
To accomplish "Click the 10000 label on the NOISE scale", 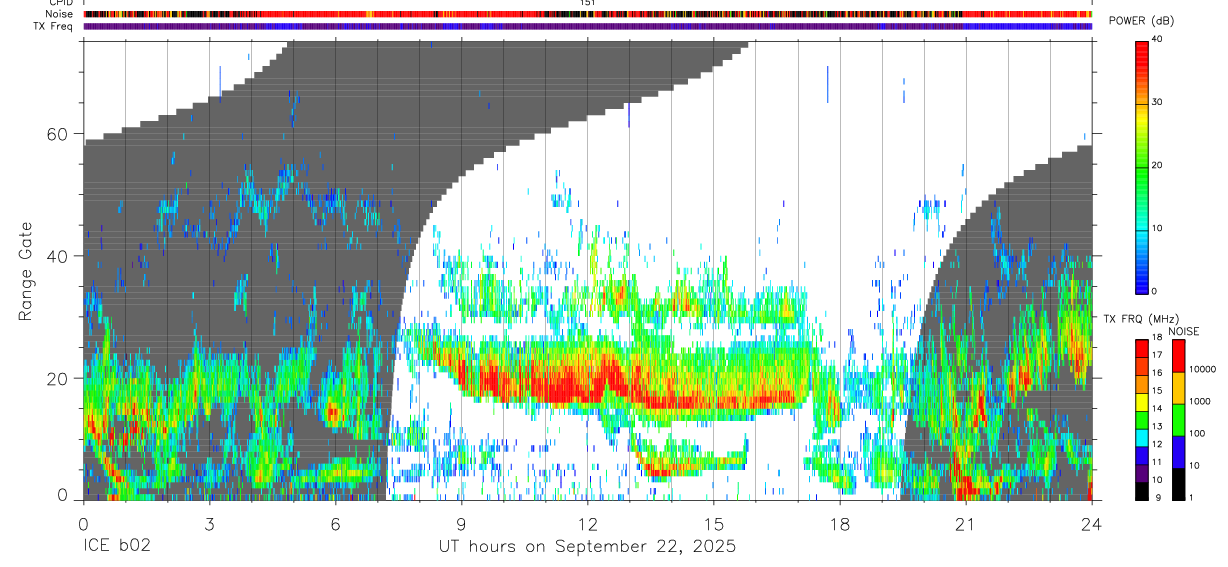I will click(1204, 370).
